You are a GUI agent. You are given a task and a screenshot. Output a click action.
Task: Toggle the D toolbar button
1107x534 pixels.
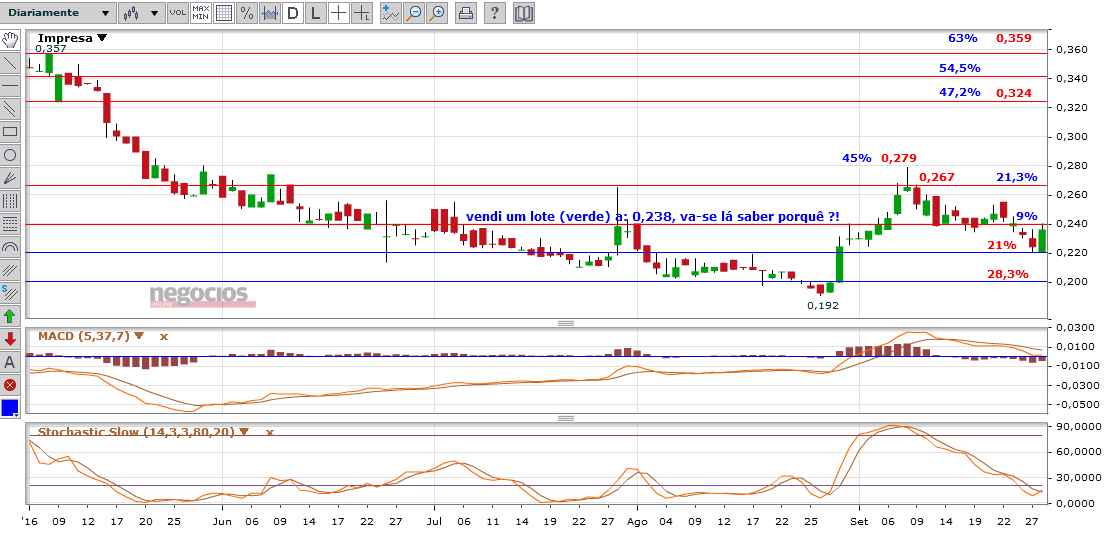[x=293, y=13]
